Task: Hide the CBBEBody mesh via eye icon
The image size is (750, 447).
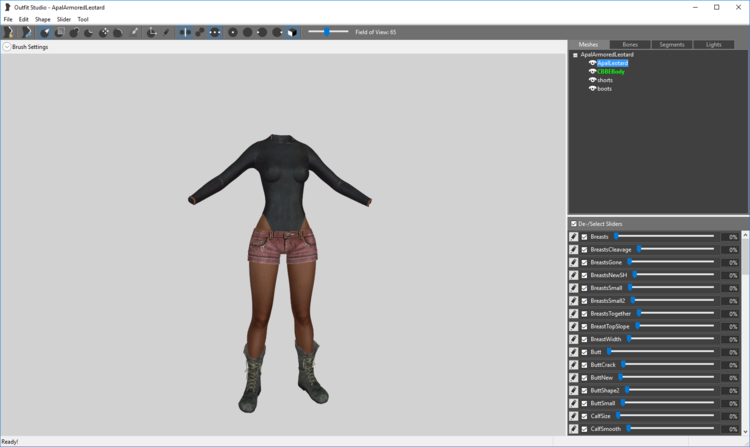Action: point(592,72)
